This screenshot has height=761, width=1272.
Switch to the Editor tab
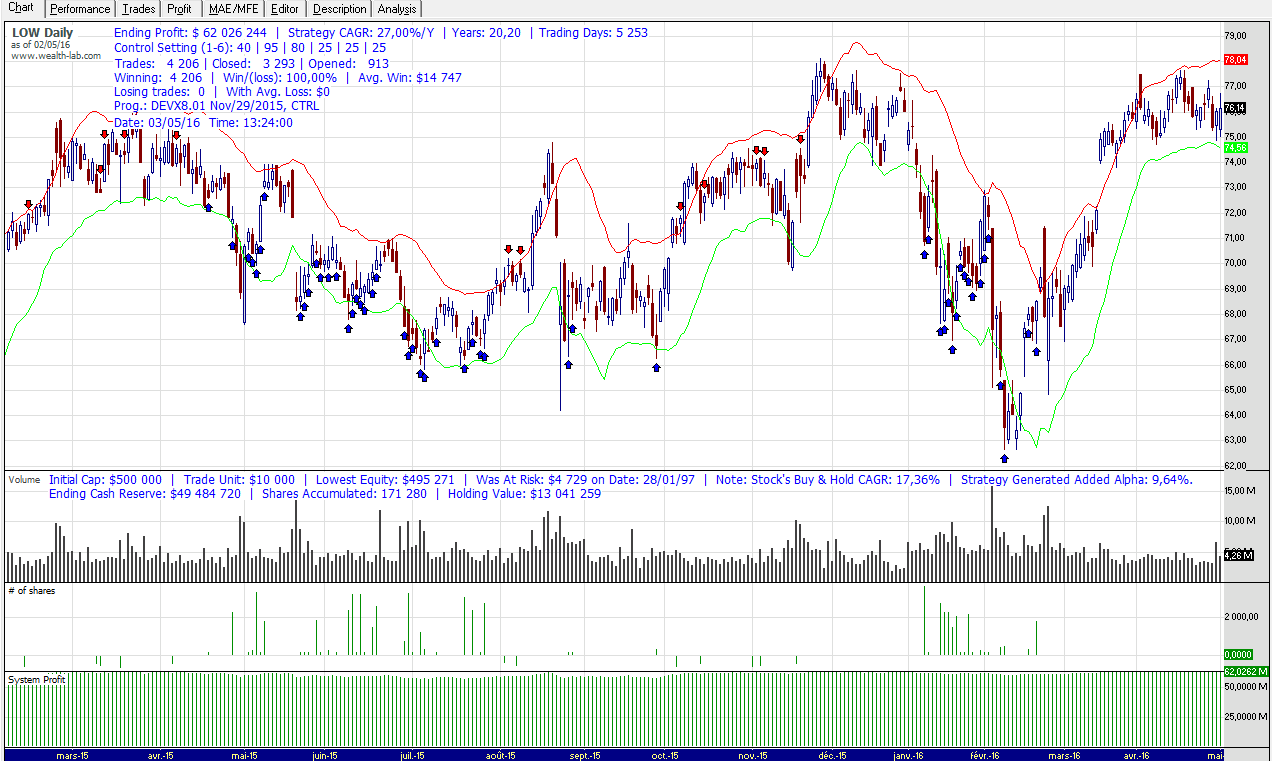285,9
